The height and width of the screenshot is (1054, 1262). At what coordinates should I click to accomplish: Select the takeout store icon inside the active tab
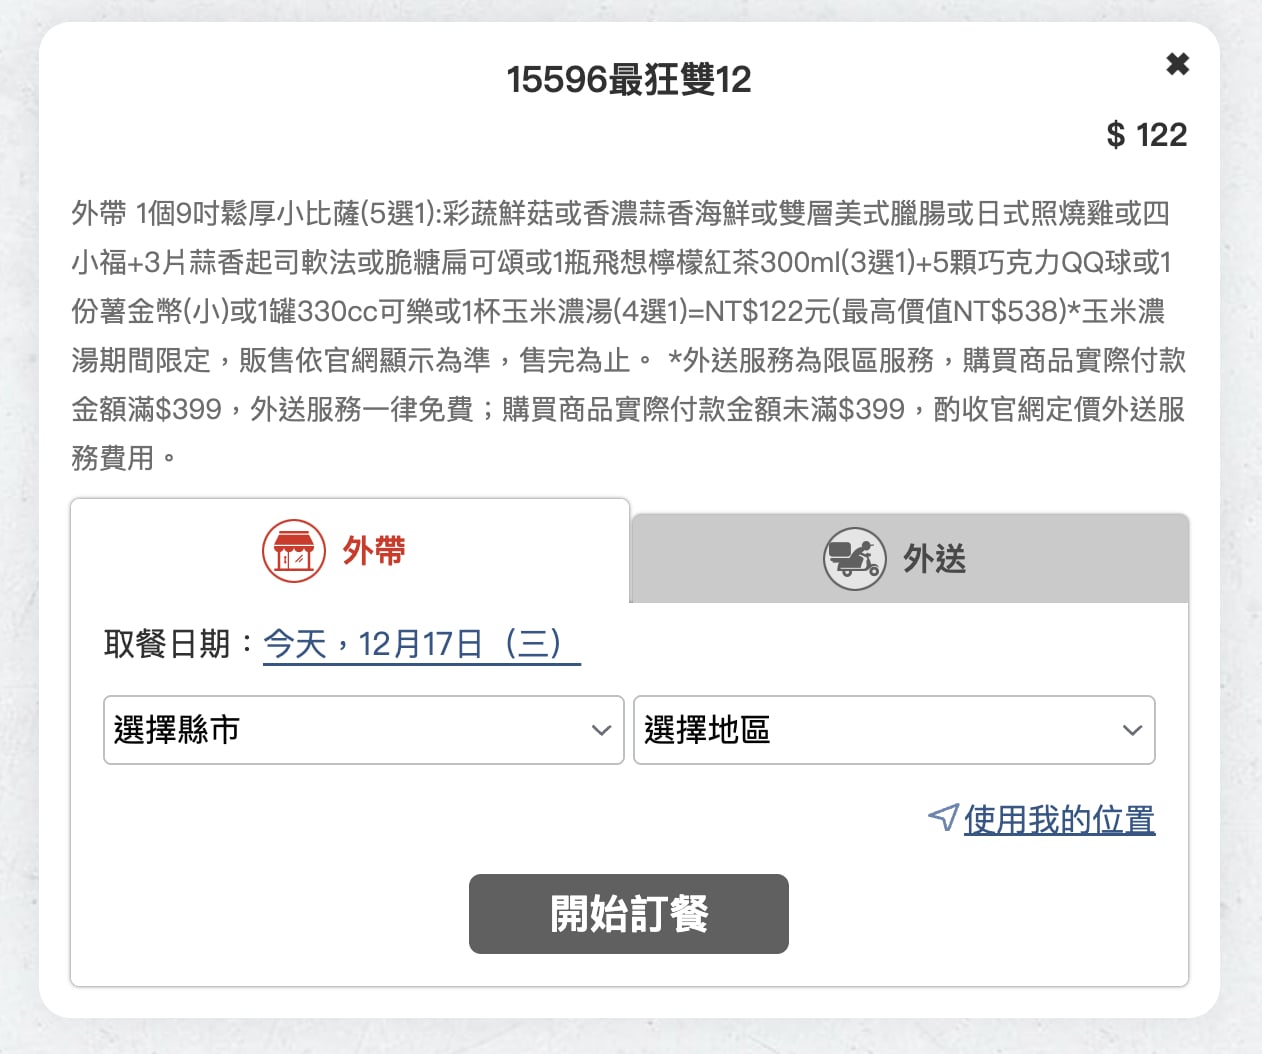pyautogui.click(x=294, y=550)
